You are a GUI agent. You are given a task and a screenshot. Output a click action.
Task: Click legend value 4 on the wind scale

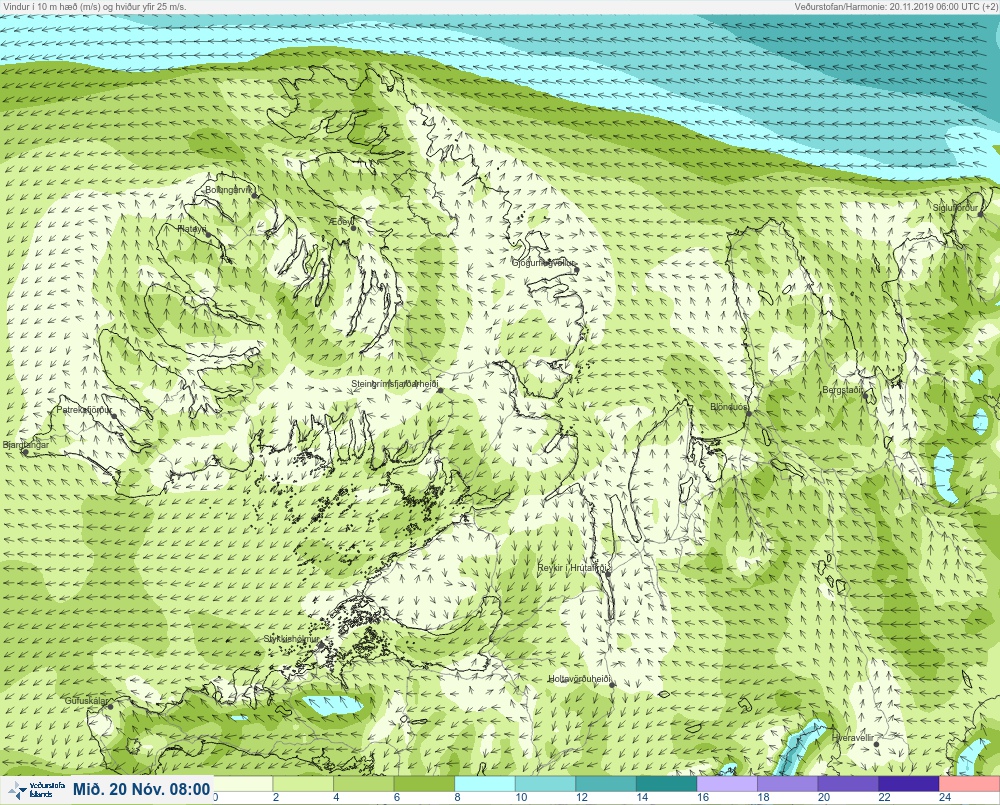[336, 797]
